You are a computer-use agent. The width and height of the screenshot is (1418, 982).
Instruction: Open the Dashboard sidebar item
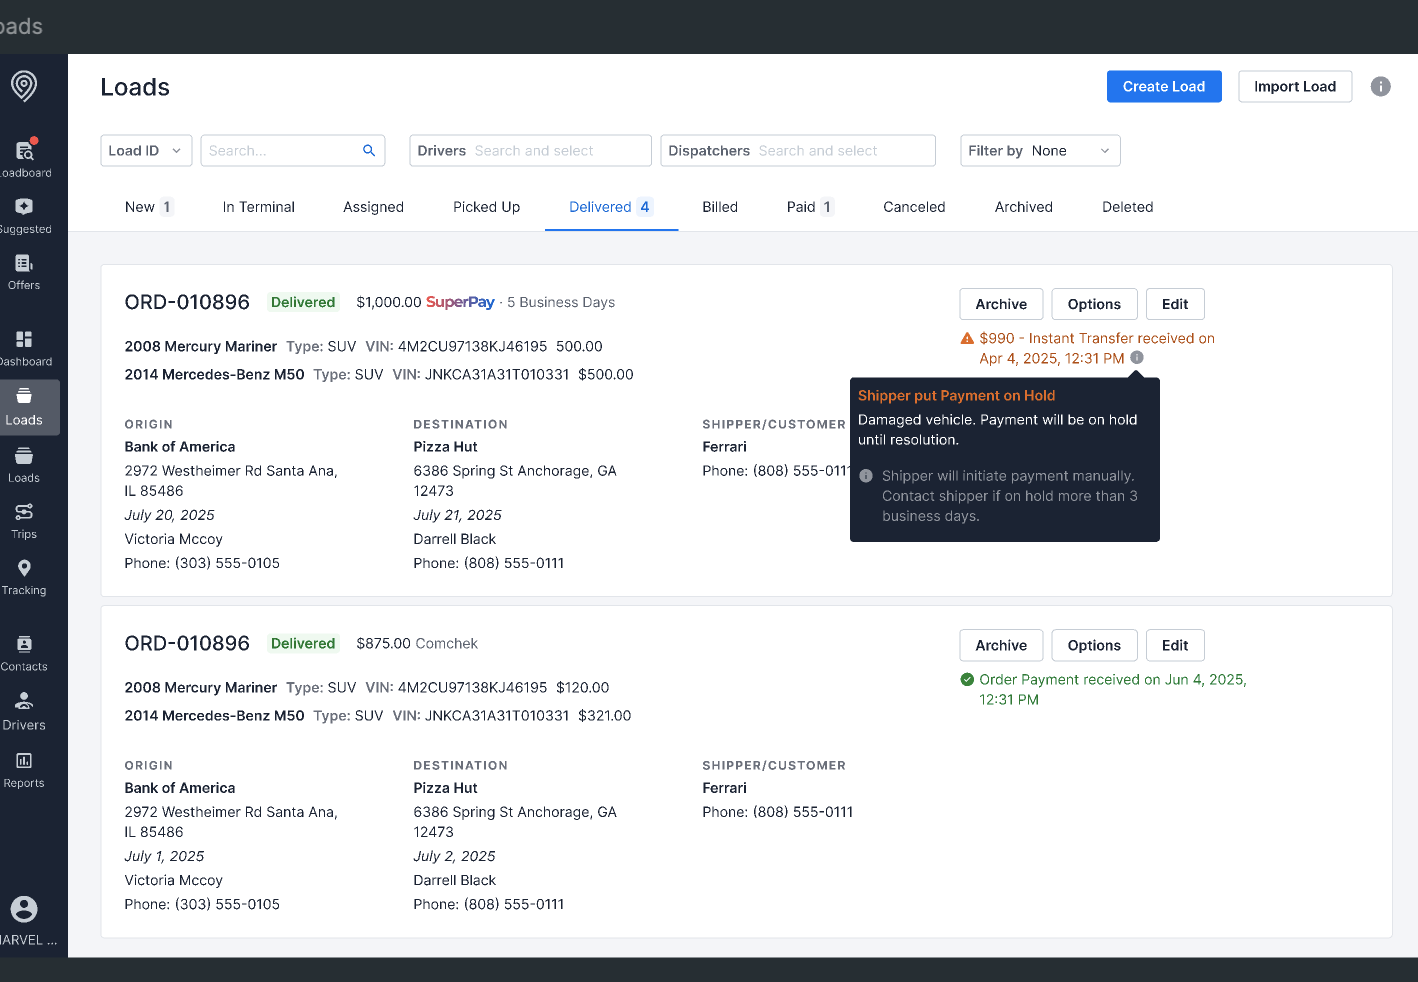(x=24, y=347)
